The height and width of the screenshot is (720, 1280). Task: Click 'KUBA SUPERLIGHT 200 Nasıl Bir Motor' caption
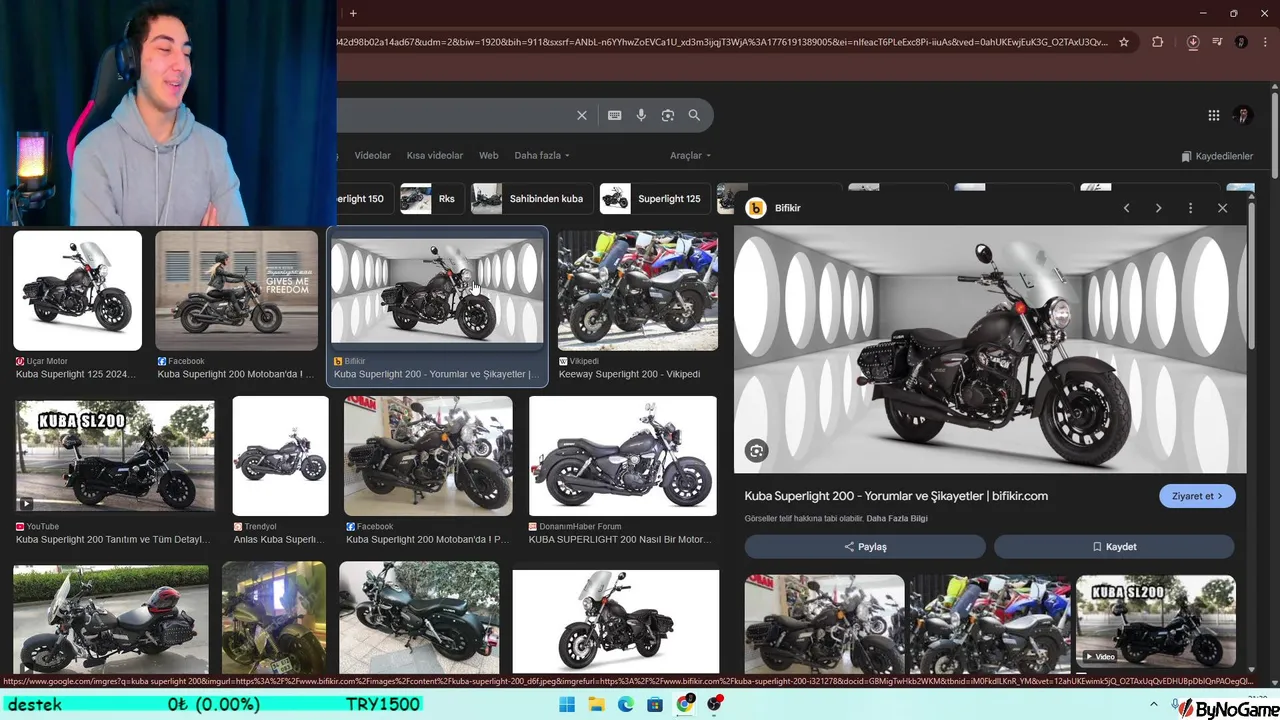[x=620, y=539]
